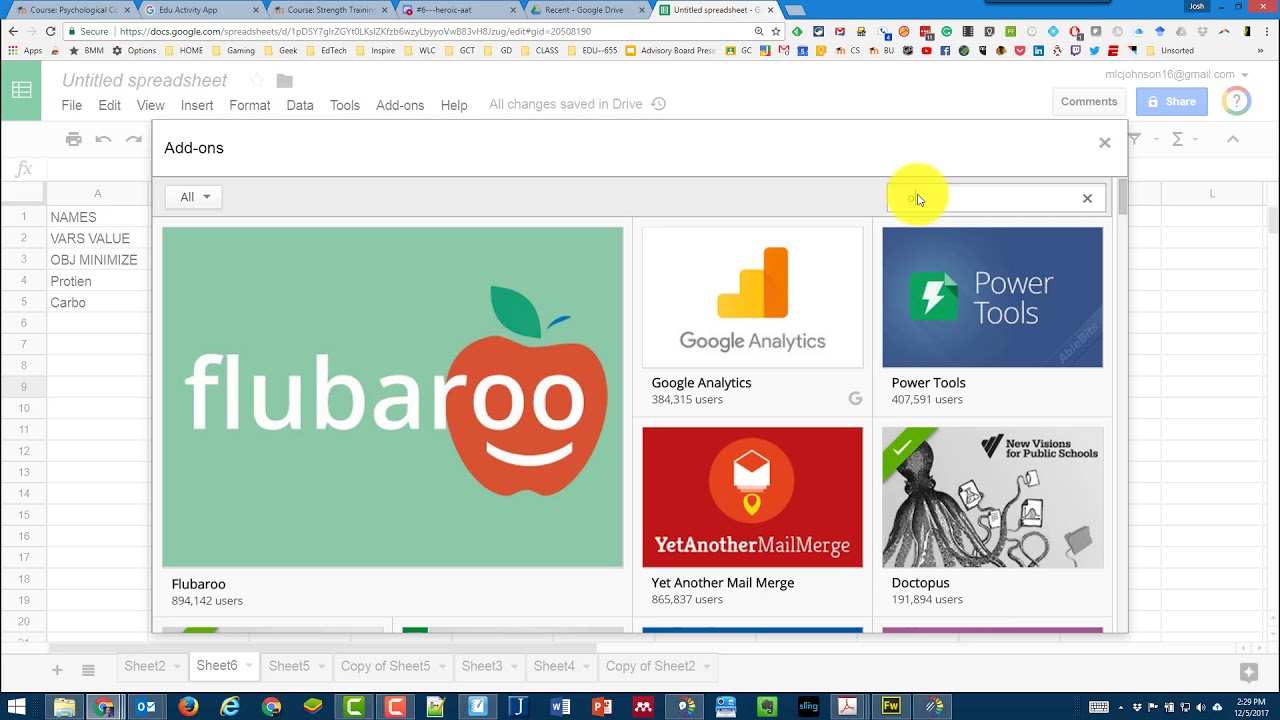Reload the page in Chrome

(x=50, y=31)
